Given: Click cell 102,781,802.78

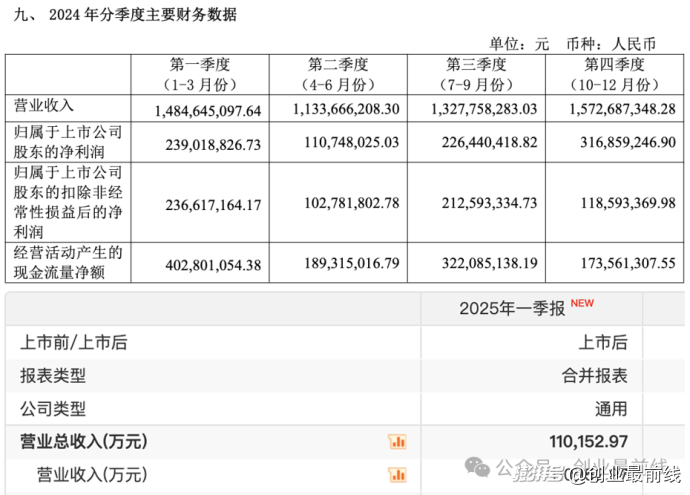Looking at the screenshot, I should pyautogui.click(x=352, y=203).
